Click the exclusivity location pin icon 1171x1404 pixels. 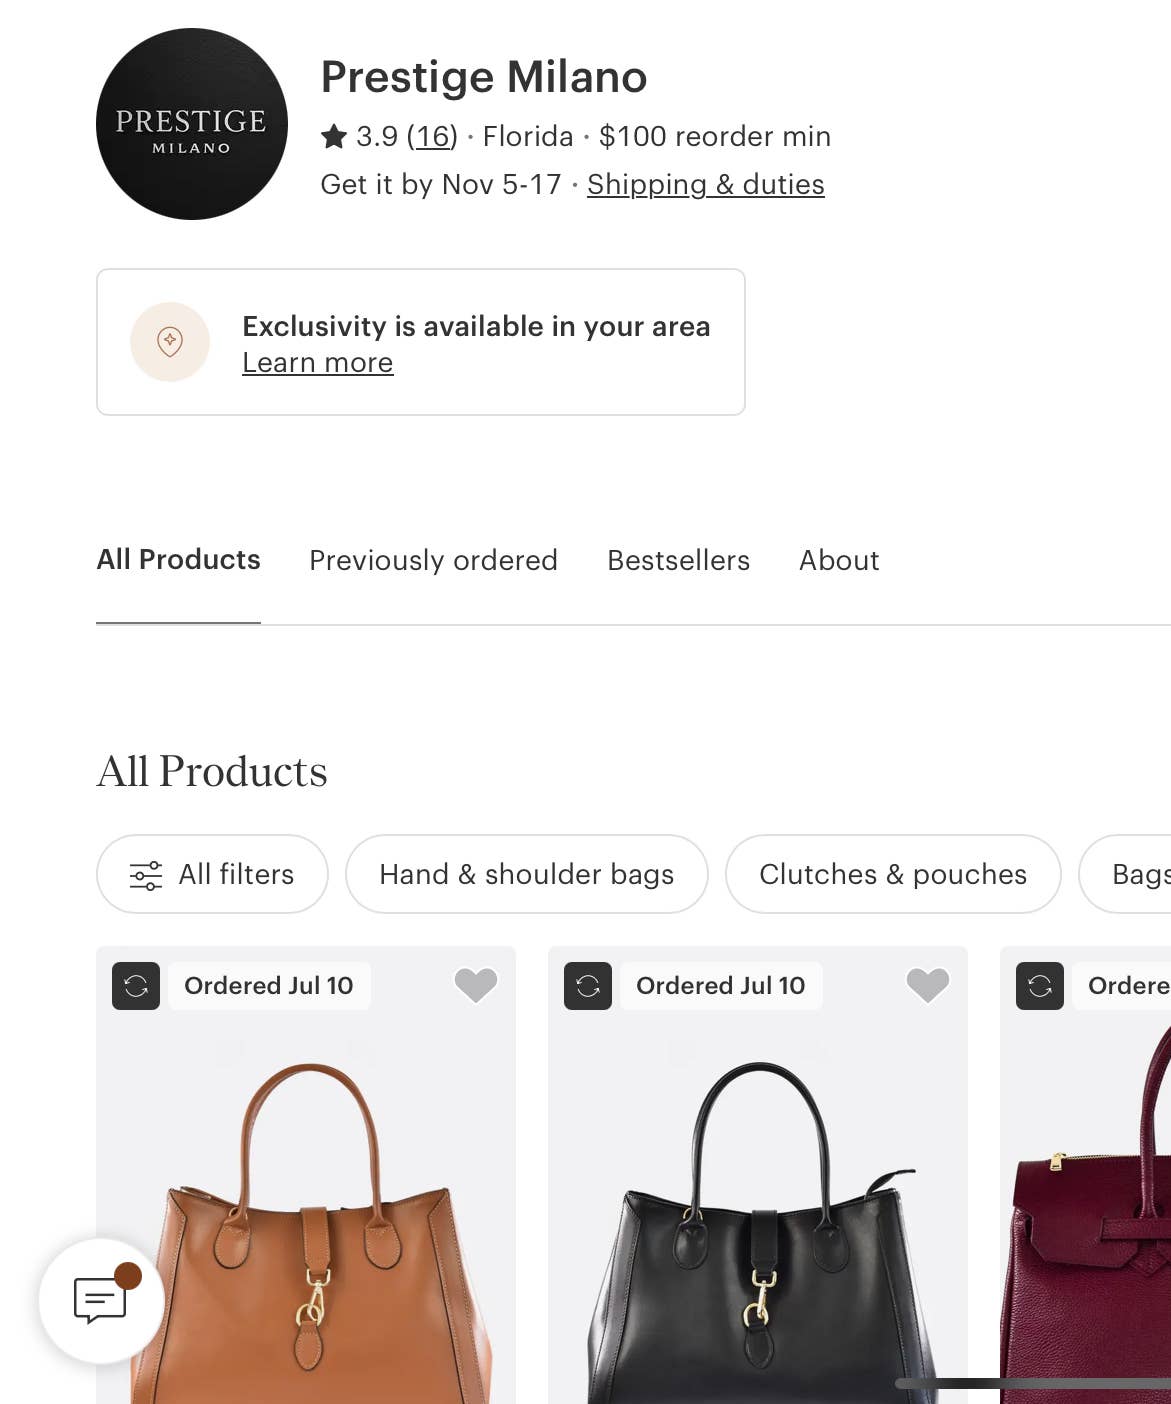(170, 342)
